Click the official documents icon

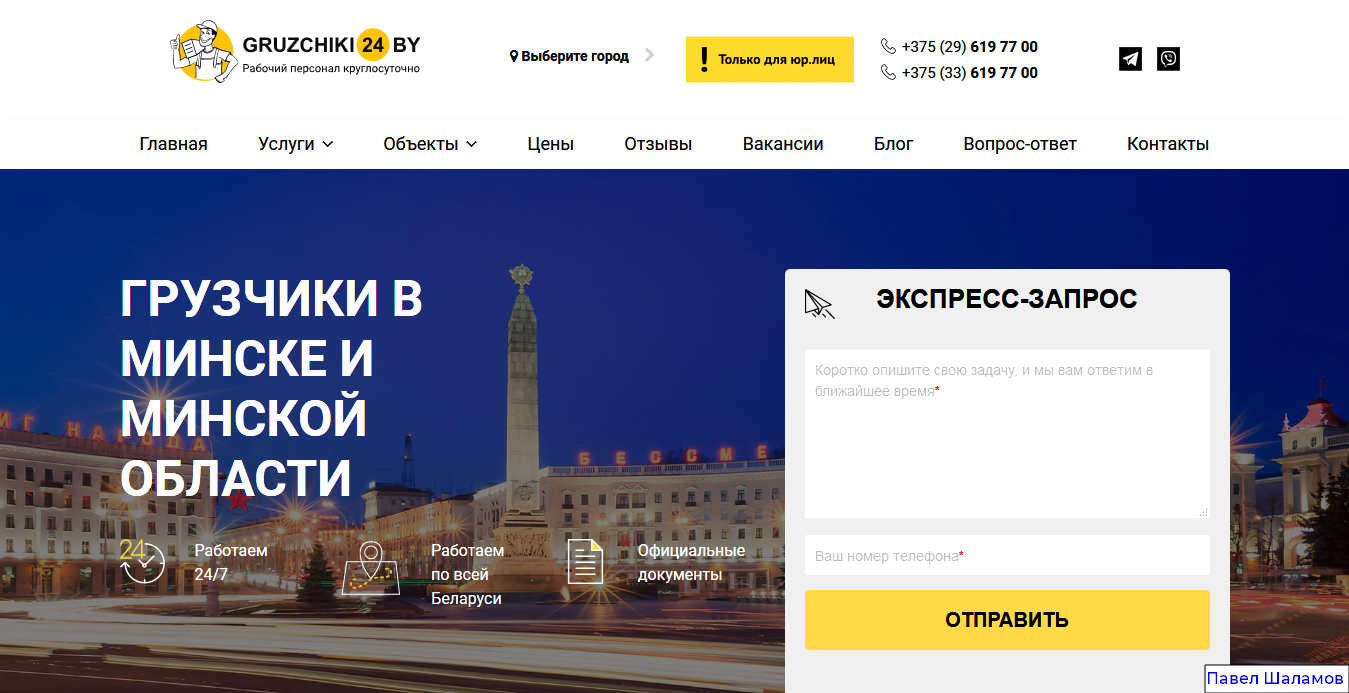click(x=585, y=561)
